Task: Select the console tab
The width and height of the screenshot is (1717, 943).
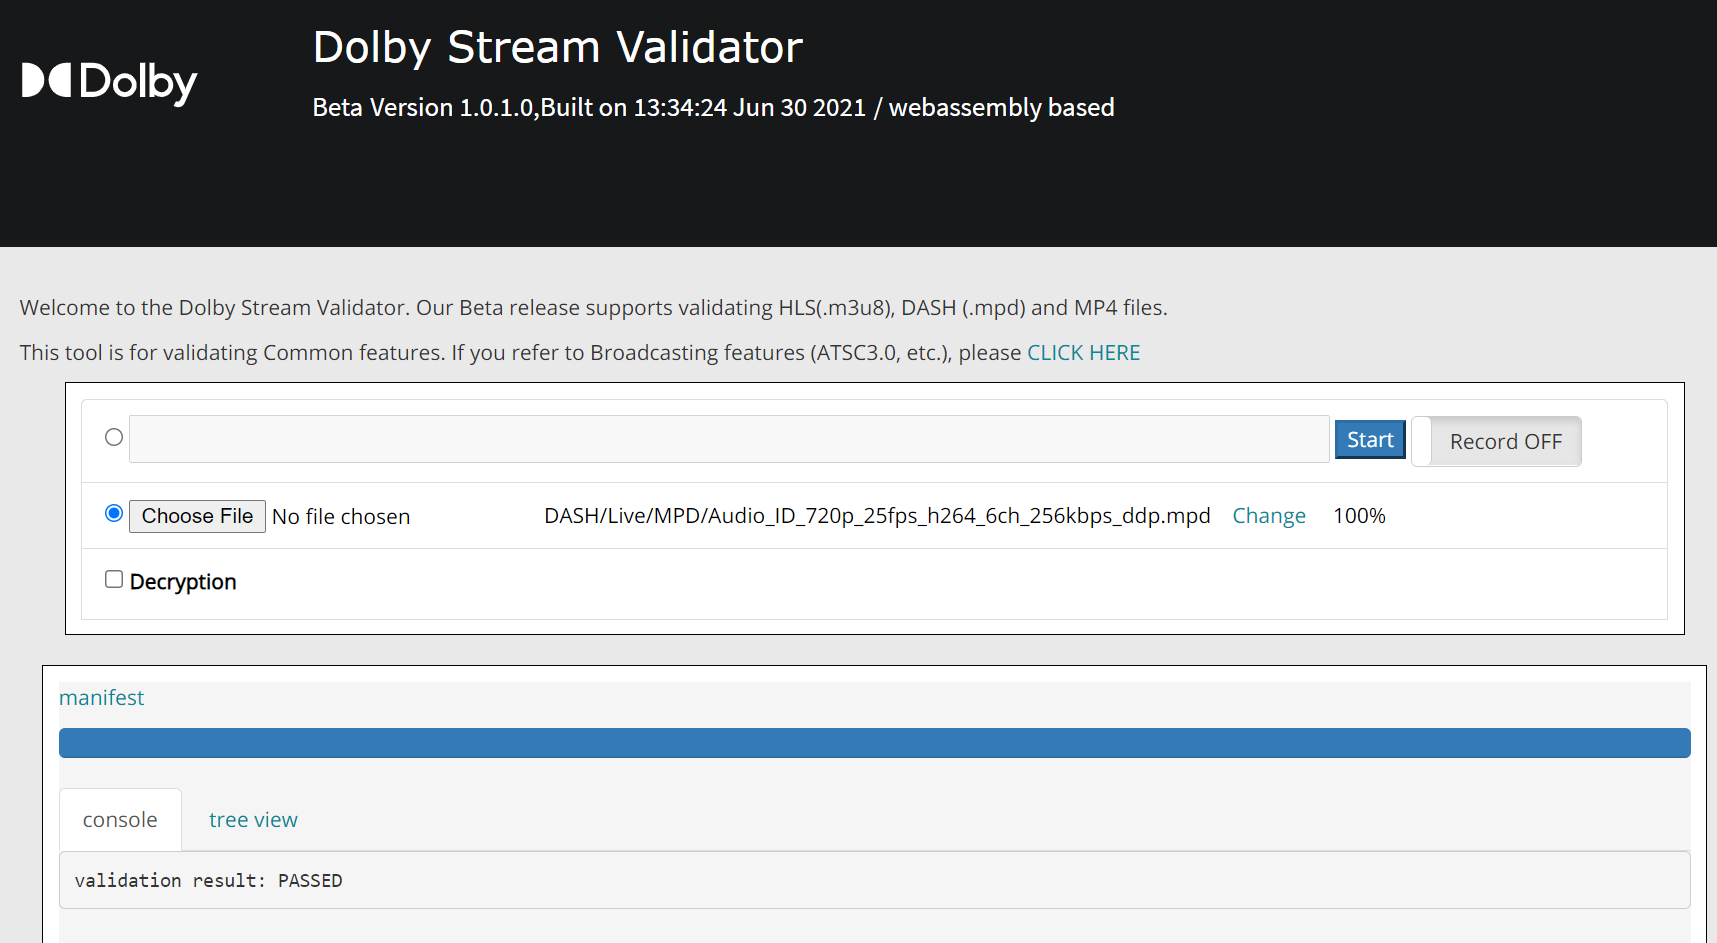Action: (x=120, y=819)
